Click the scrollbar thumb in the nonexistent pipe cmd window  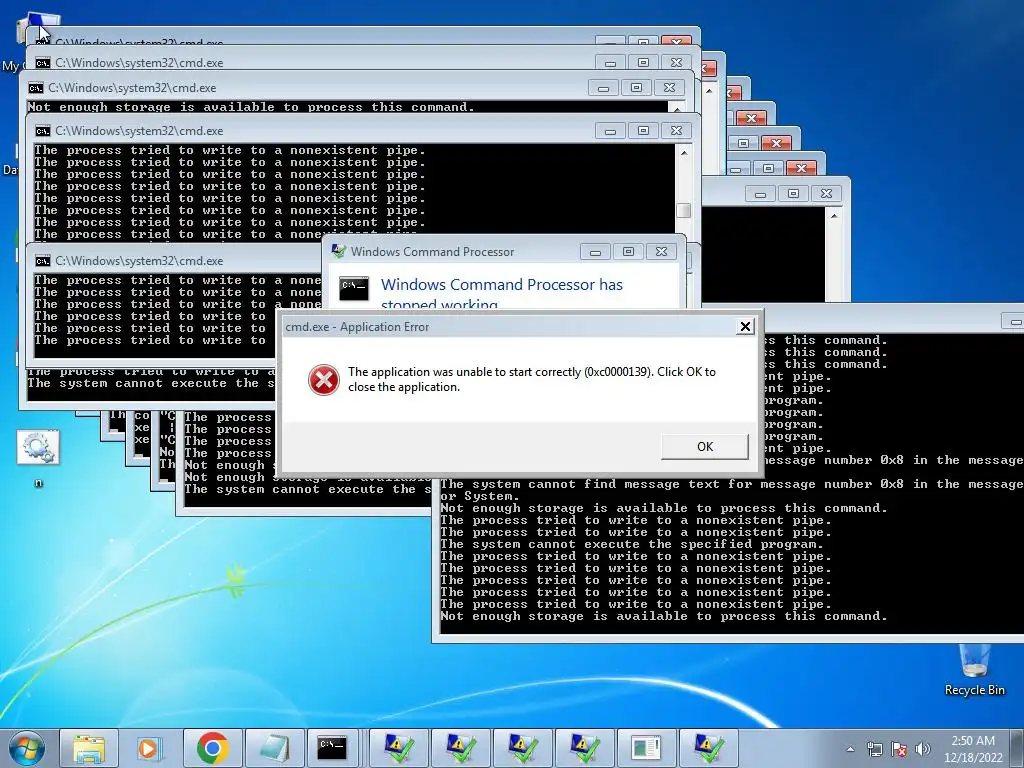(684, 210)
